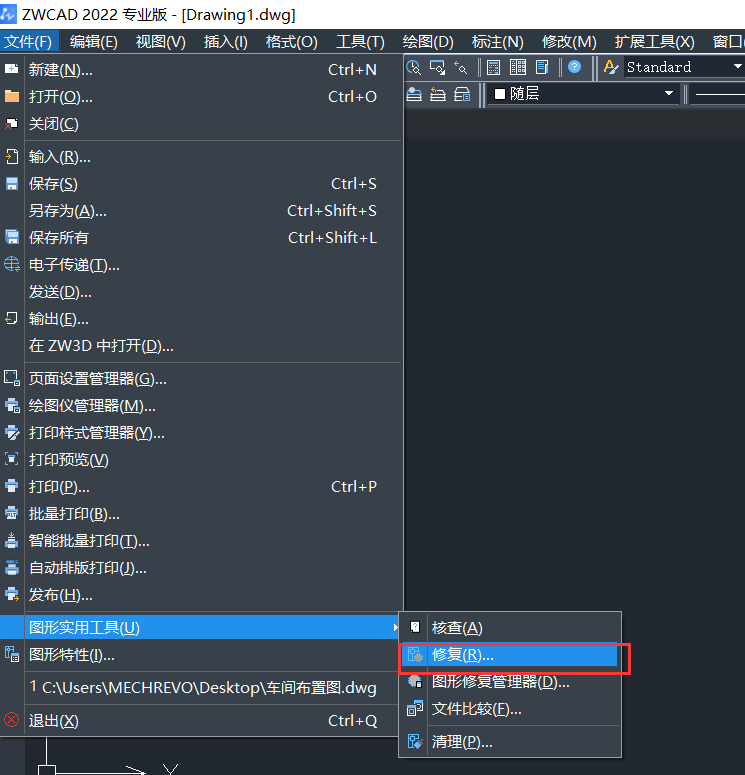Open the linetype dropdown with line preview
745x775 pixels.
pos(718,93)
